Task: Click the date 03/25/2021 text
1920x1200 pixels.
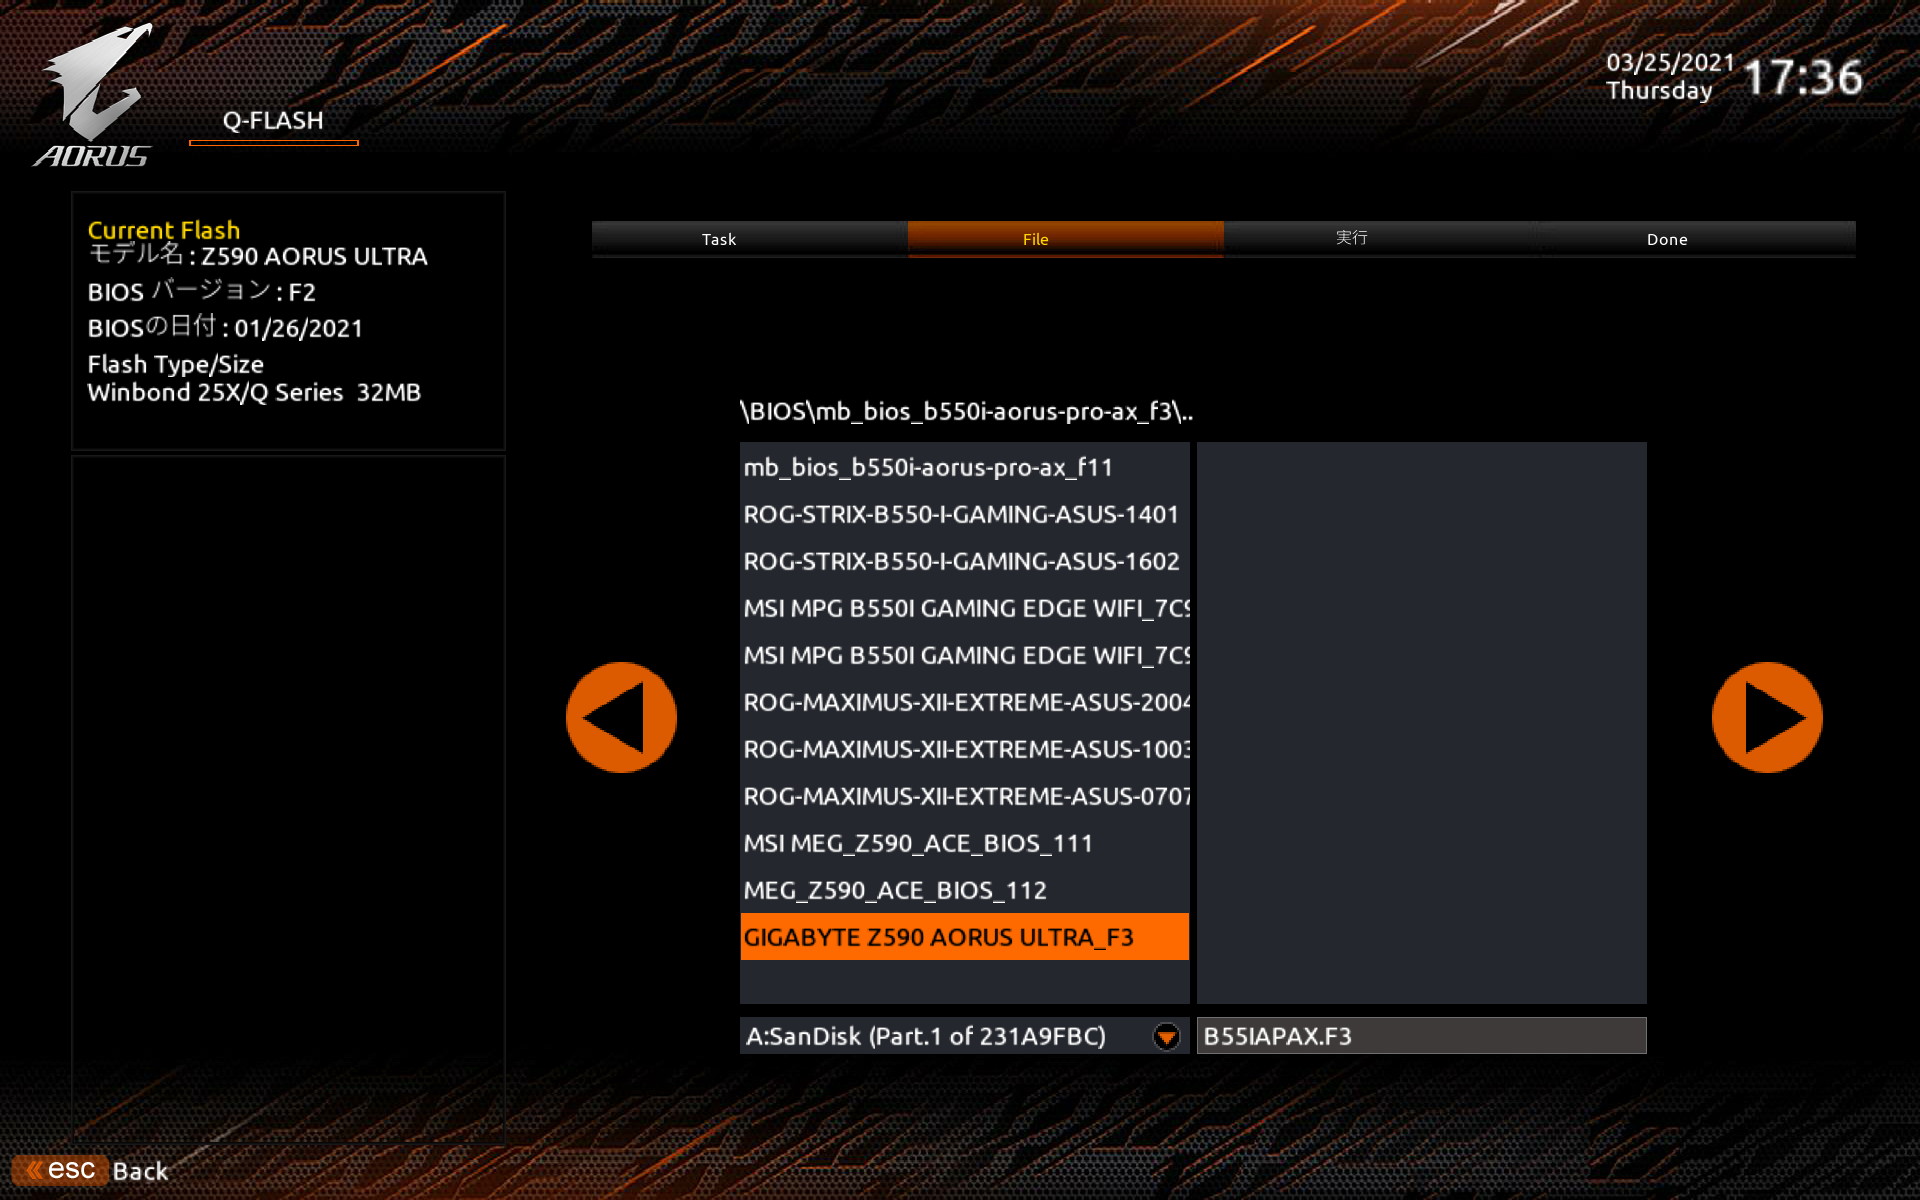Action: [1670, 62]
